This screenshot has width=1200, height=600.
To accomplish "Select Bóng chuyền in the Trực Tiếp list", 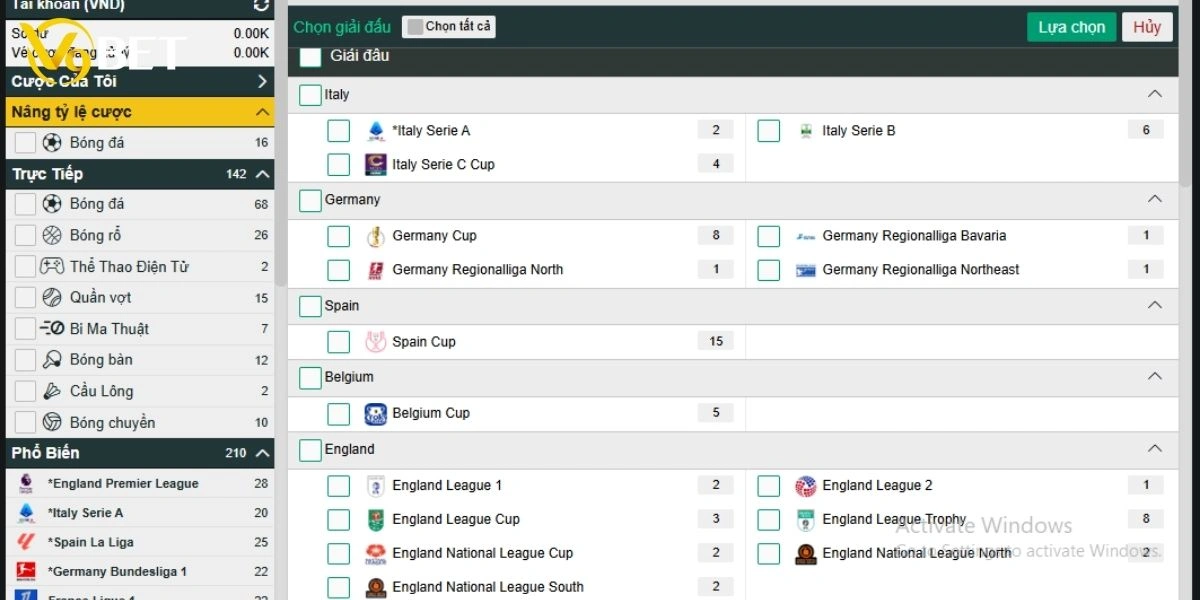I will tap(139, 422).
